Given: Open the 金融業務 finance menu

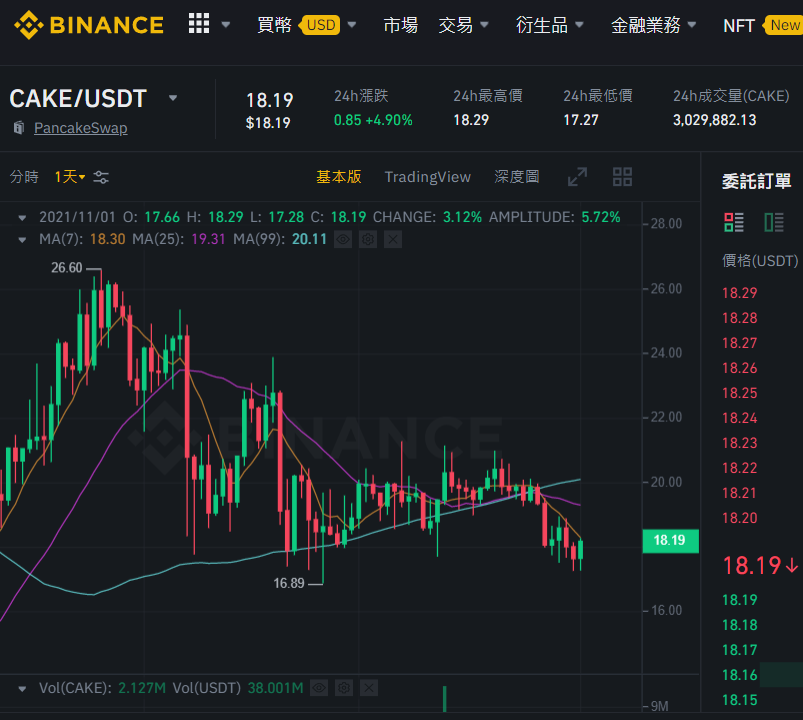Looking at the screenshot, I should (x=645, y=25).
